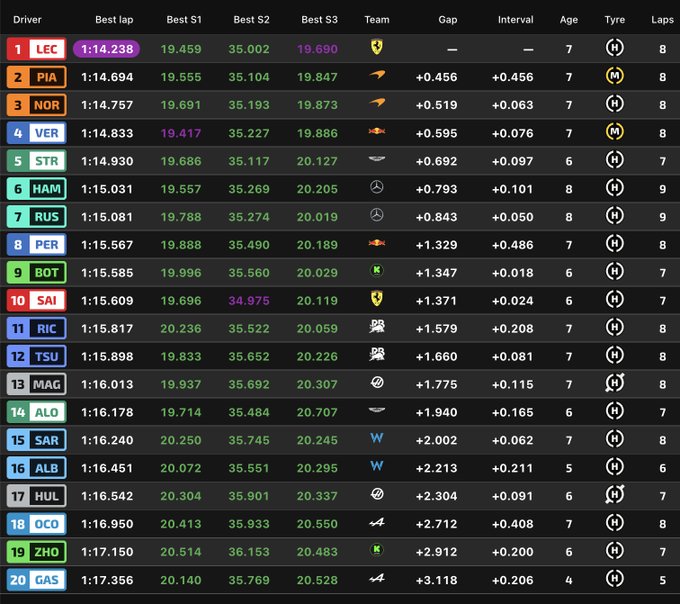Select the ALO driver badge
The image size is (680, 604).
(36, 412)
